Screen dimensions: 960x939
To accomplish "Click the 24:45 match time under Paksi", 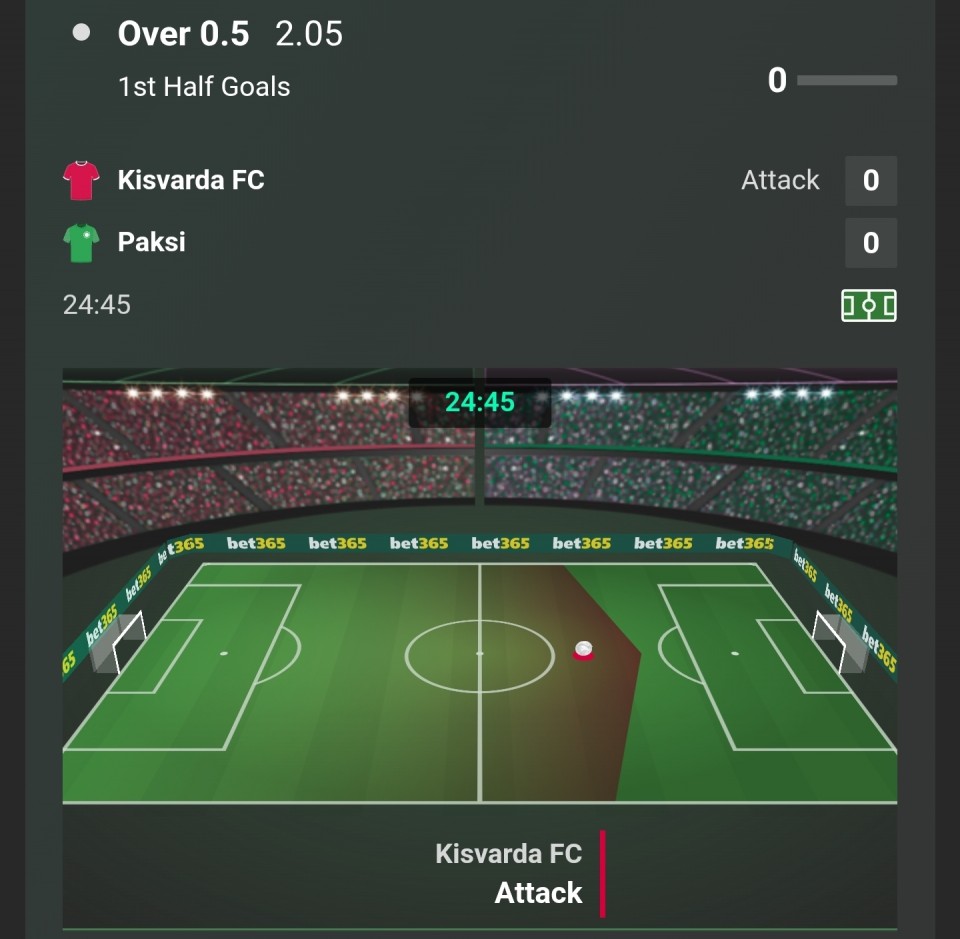I will [x=97, y=304].
